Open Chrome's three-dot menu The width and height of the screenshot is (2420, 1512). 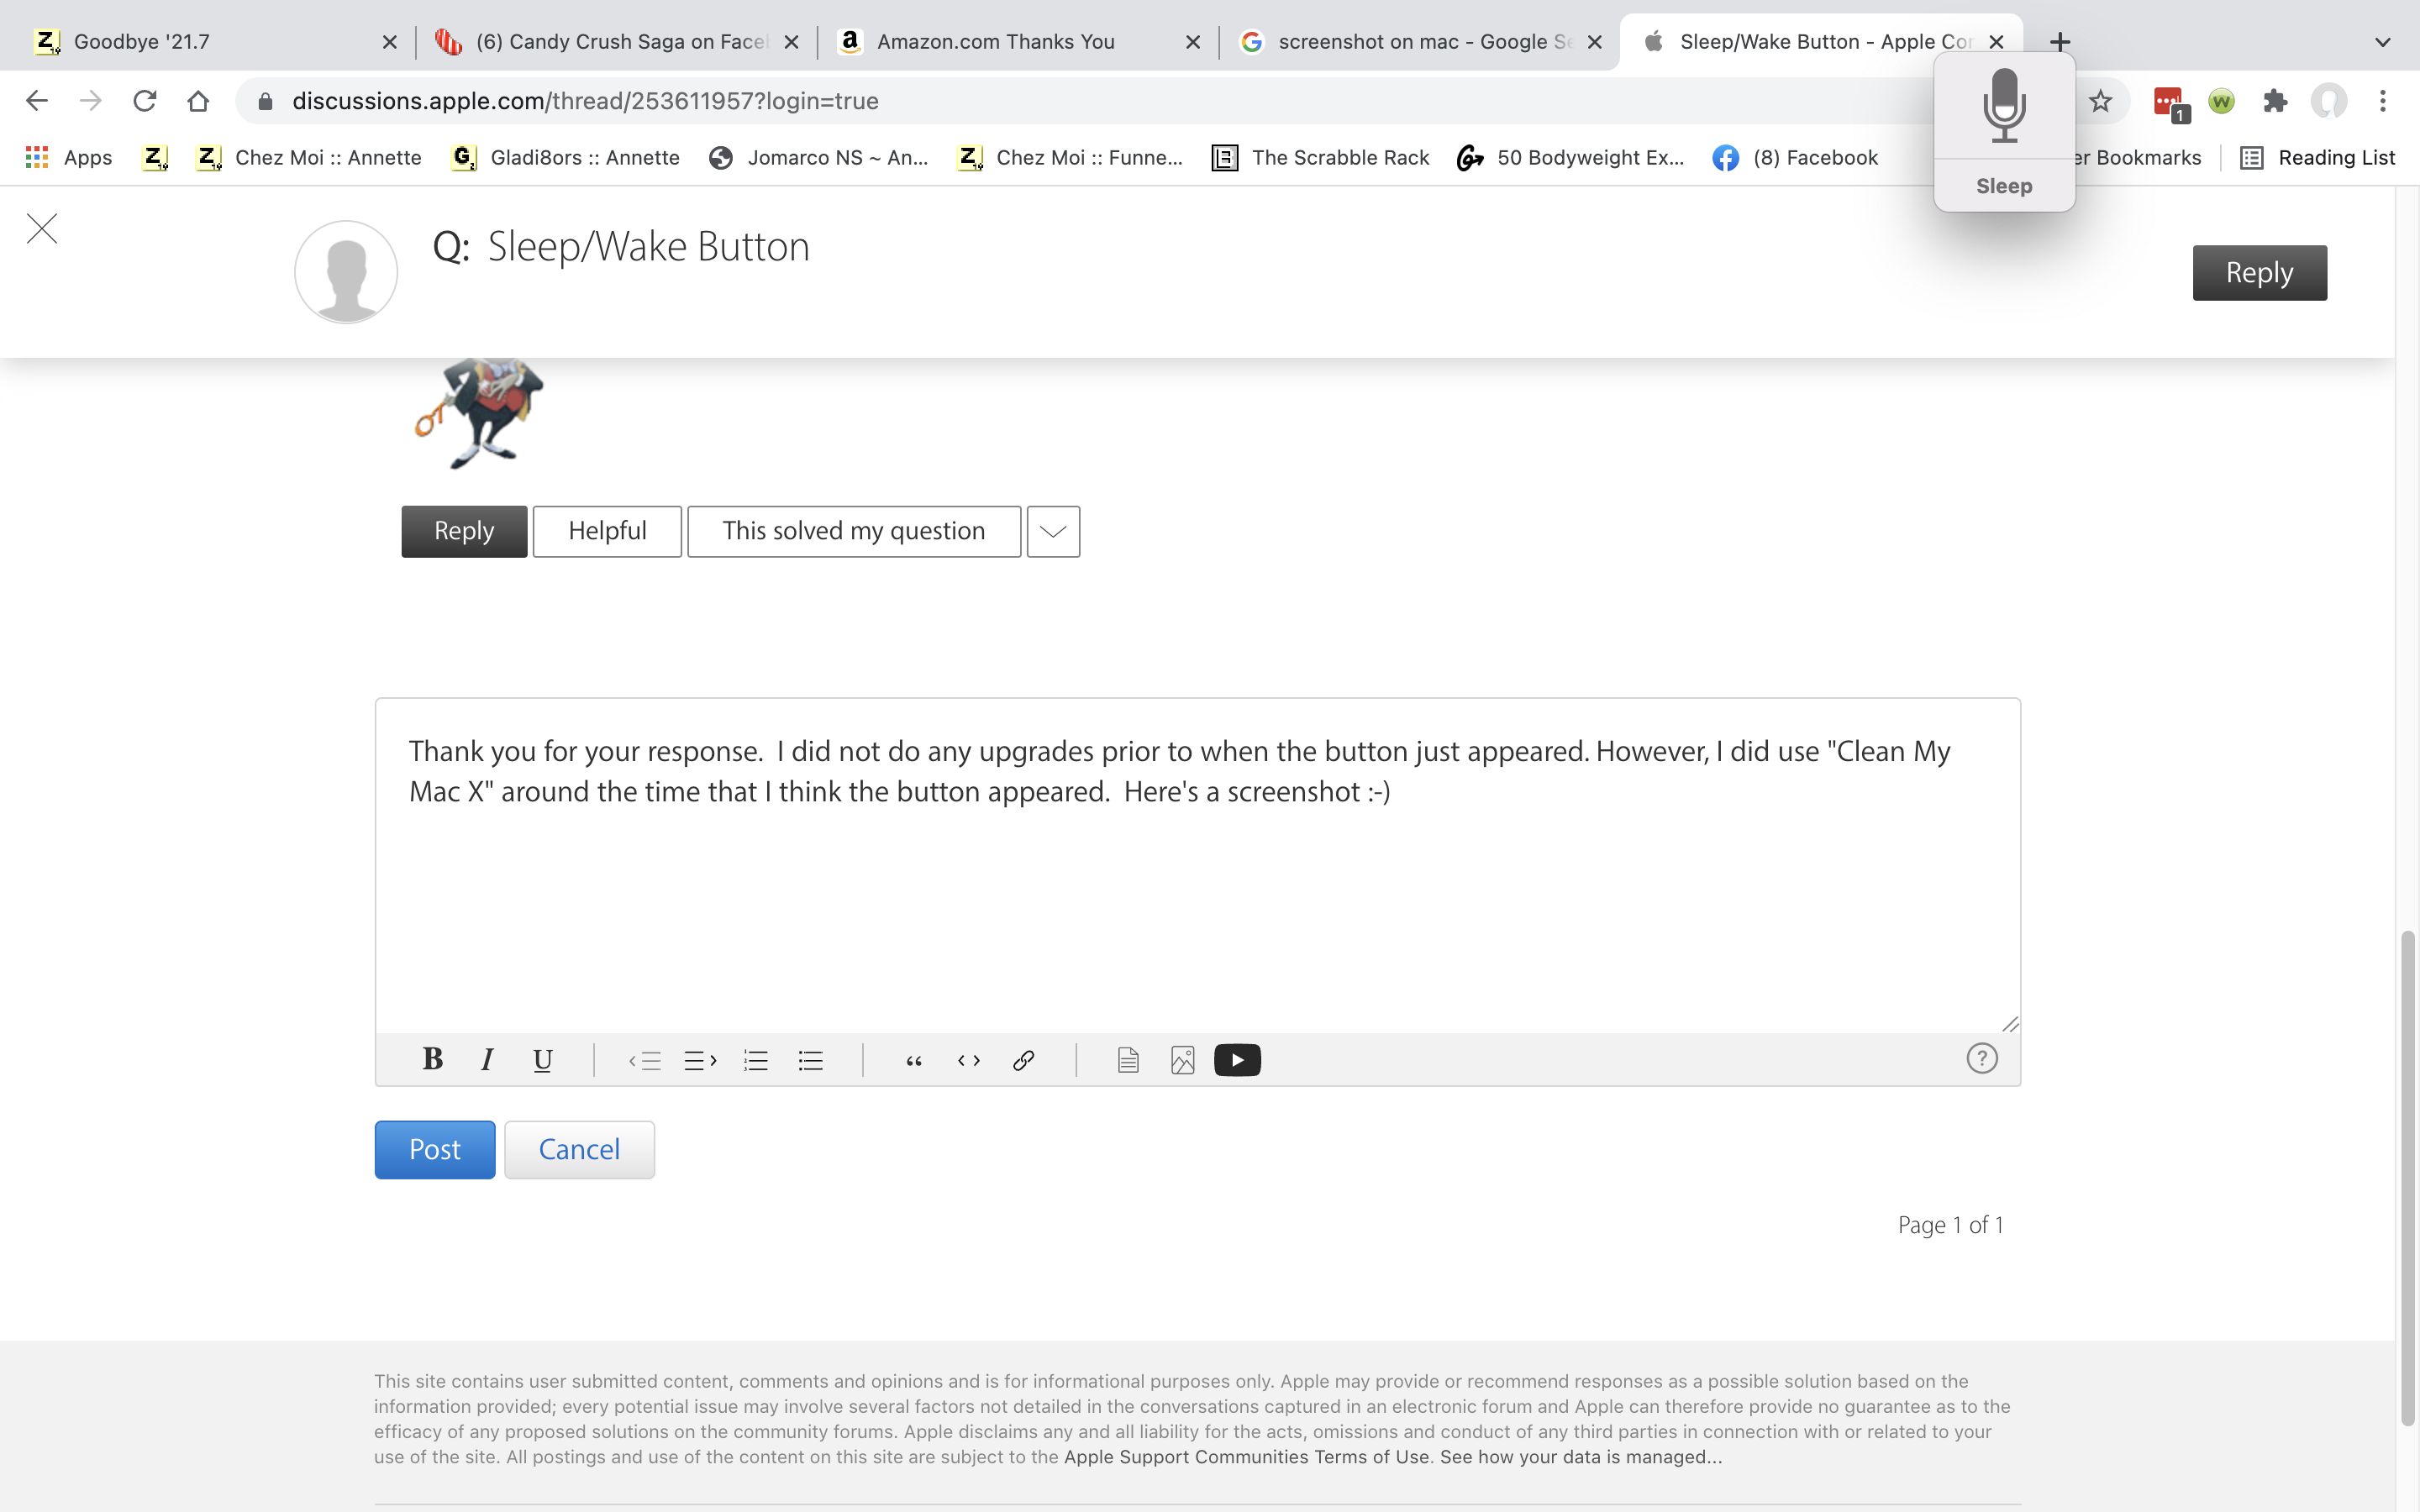pyautogui.click(x=2382, y=101)
